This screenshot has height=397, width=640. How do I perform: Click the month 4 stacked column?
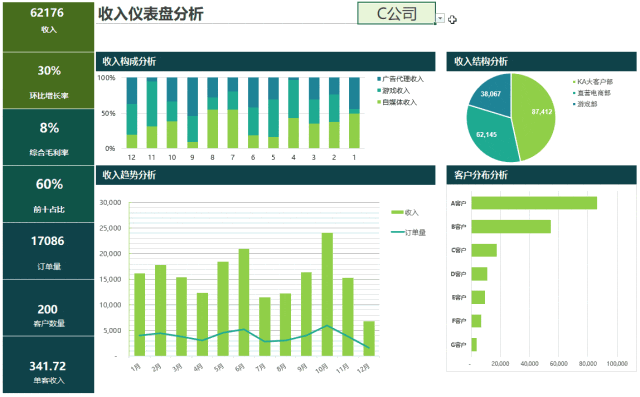[x=293, y=113]
